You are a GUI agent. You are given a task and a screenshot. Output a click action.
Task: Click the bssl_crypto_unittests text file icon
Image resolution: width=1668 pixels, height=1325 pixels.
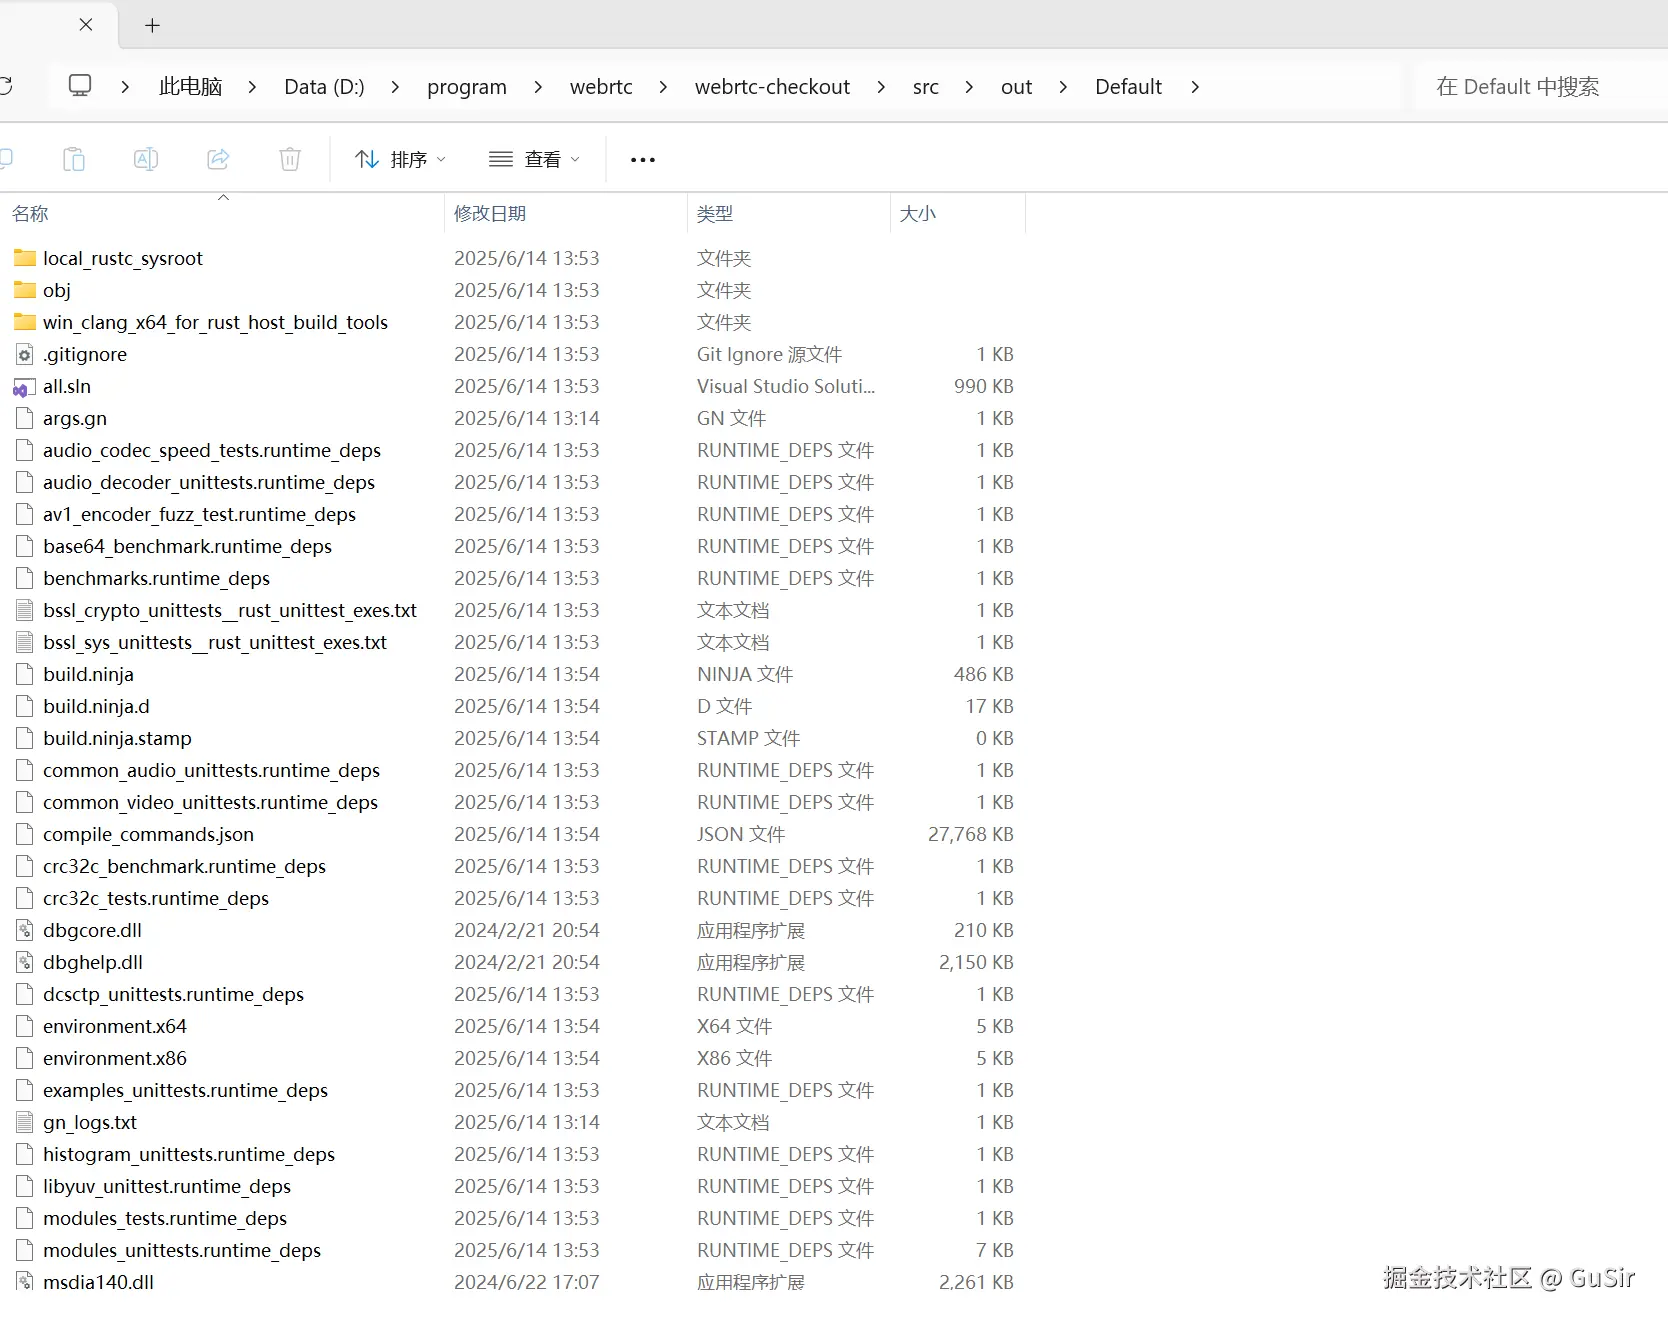click(x=25, y=610)
